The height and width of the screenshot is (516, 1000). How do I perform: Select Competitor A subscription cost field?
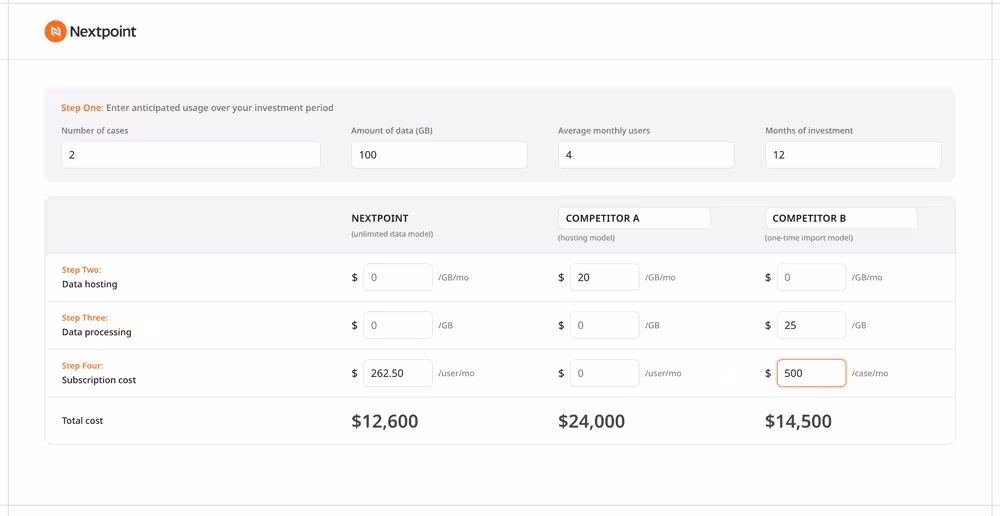pyautogui.click(x=605, y=373)
